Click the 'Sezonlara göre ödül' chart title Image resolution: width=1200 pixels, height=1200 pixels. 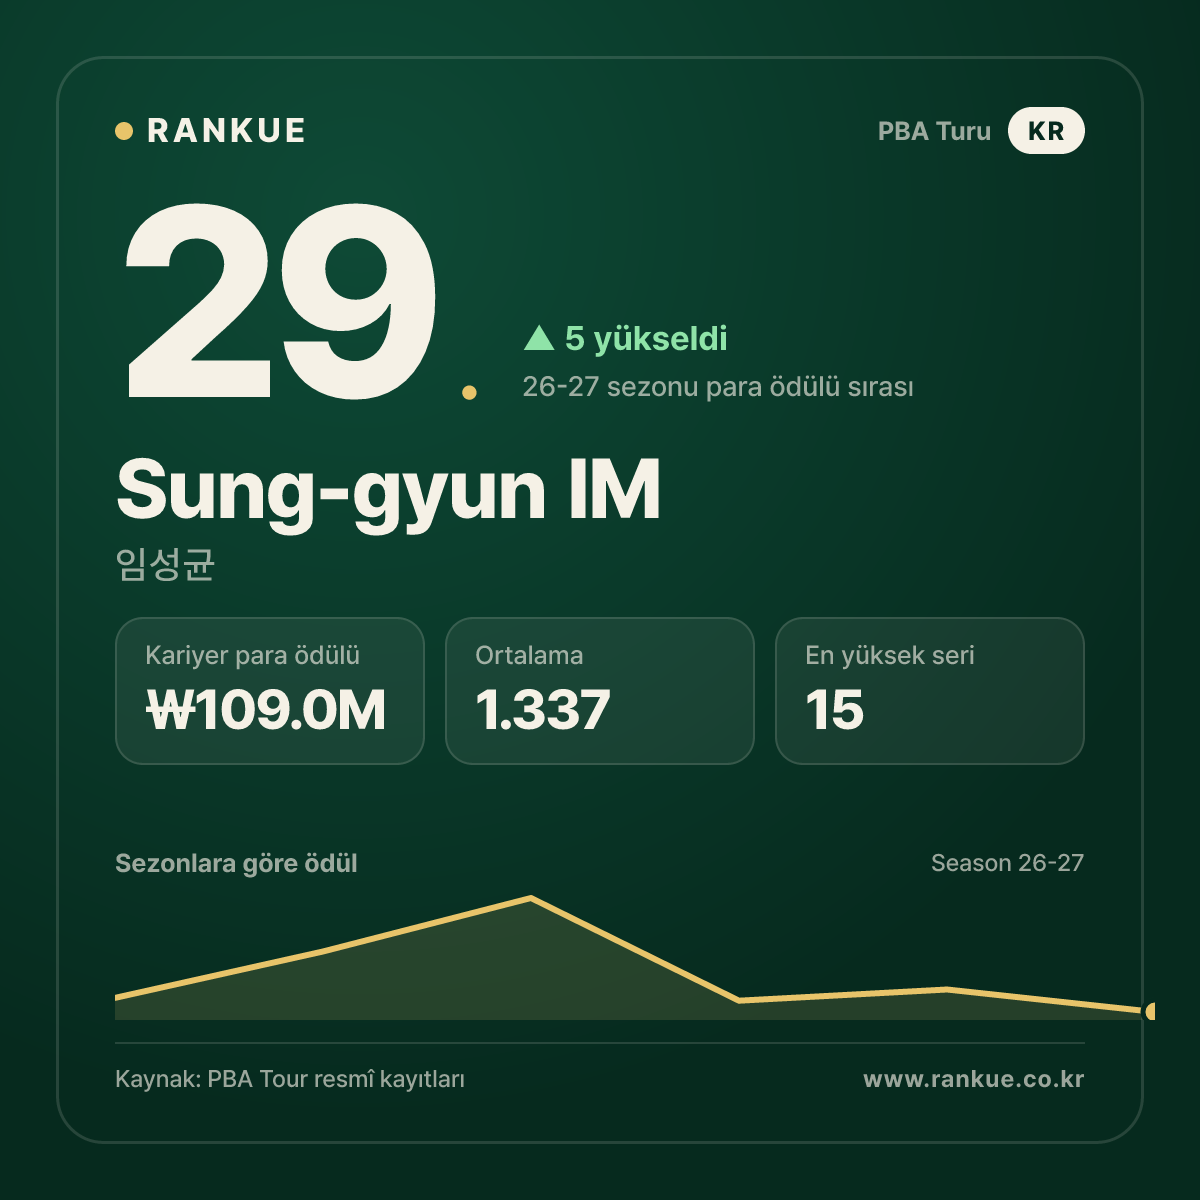pos(236,864)
